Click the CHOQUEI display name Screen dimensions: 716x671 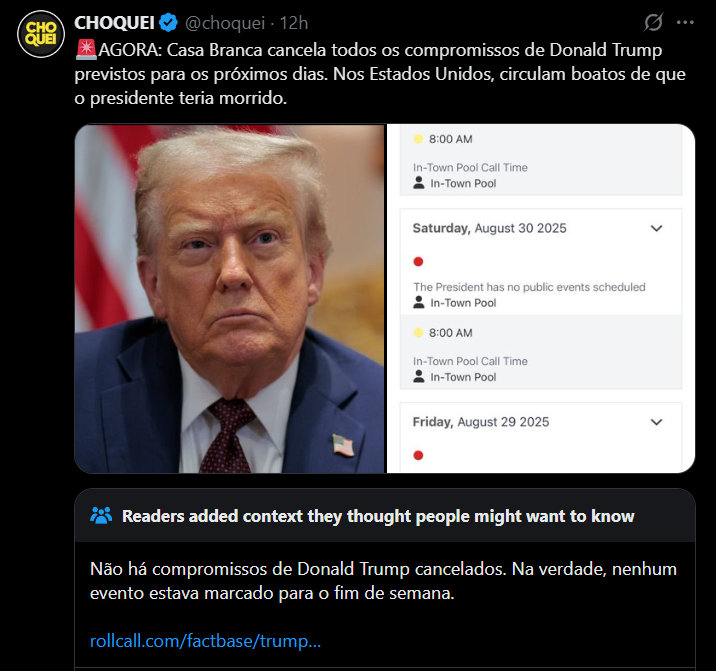[x=114, y=23]
